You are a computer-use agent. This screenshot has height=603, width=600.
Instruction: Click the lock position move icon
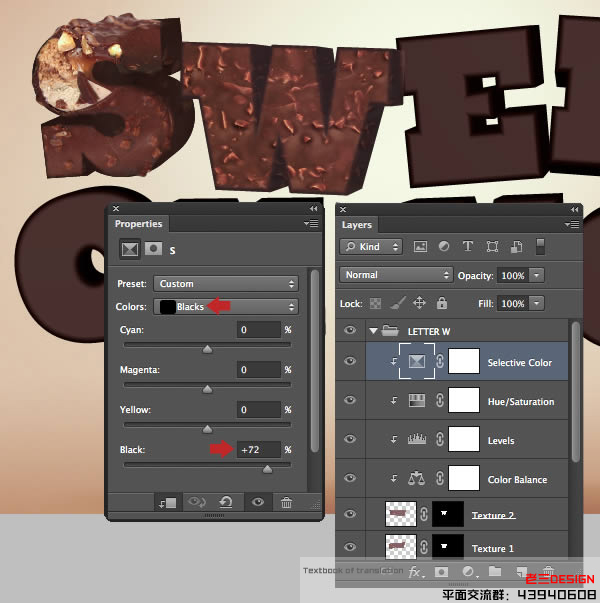pos(419,303)
